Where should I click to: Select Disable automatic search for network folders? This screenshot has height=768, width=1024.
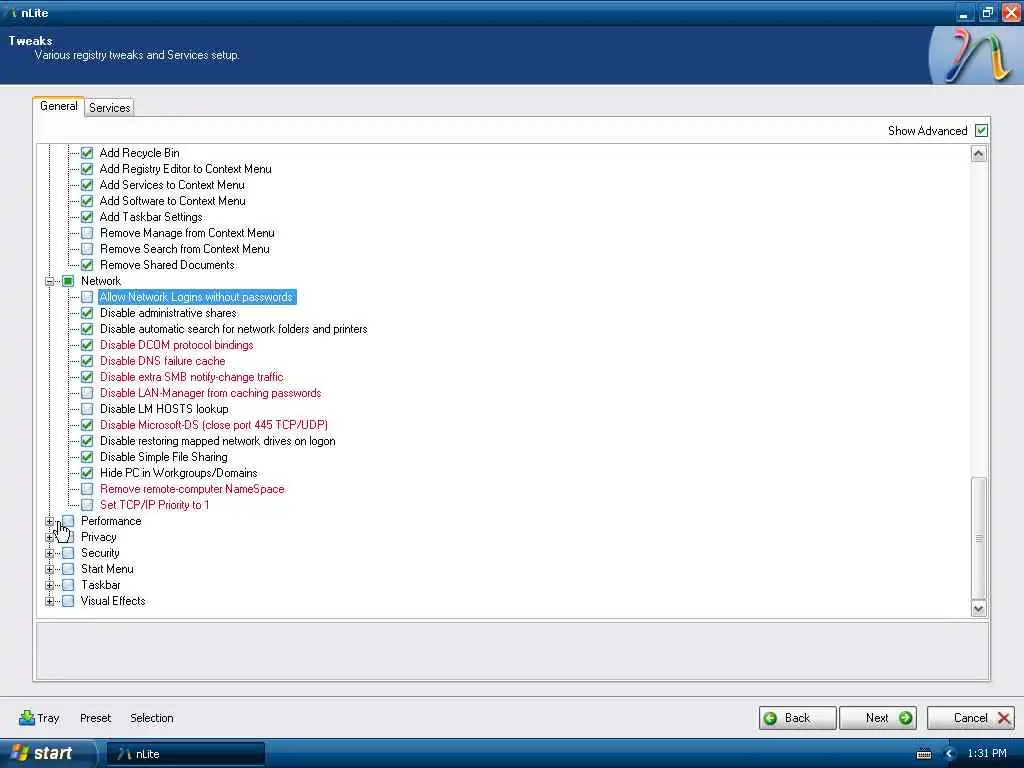pyautogui.click(x=233, y=329)
